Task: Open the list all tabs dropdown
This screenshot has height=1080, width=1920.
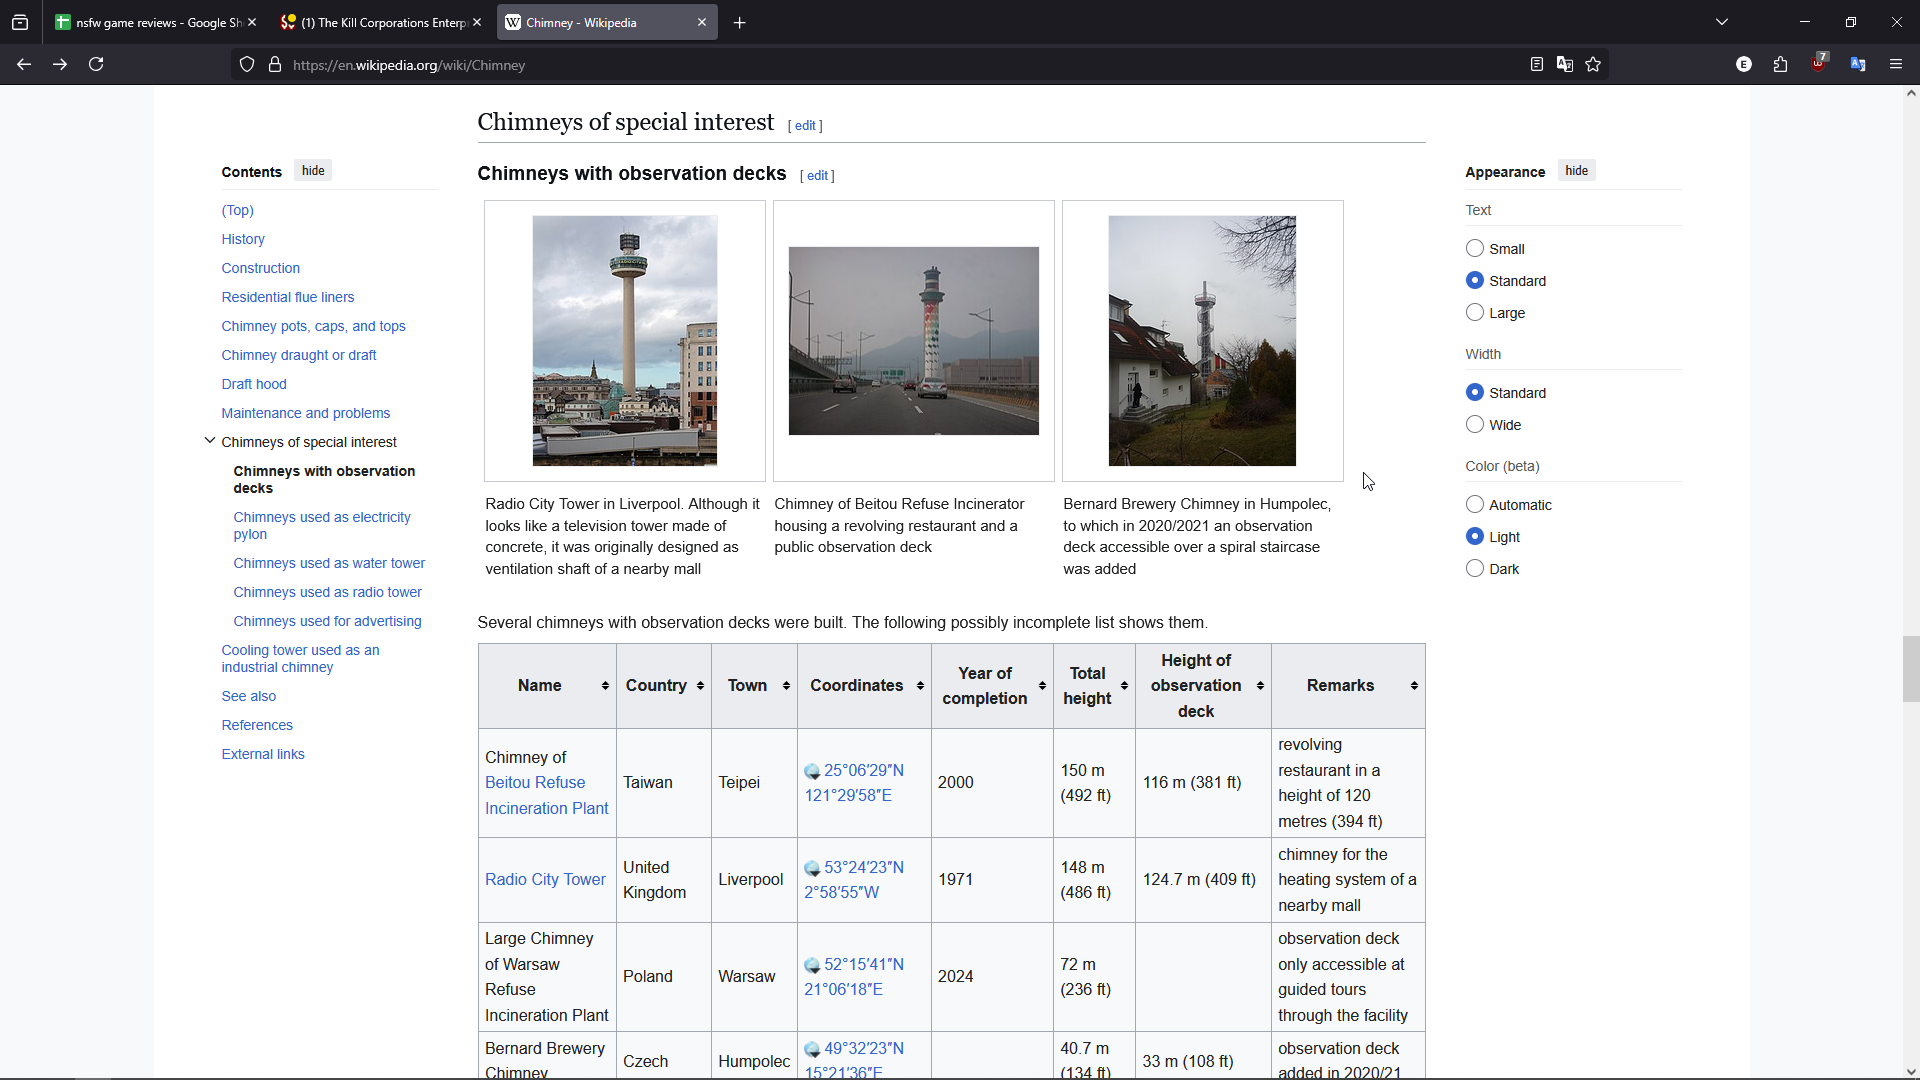Action: [1722, 23]
